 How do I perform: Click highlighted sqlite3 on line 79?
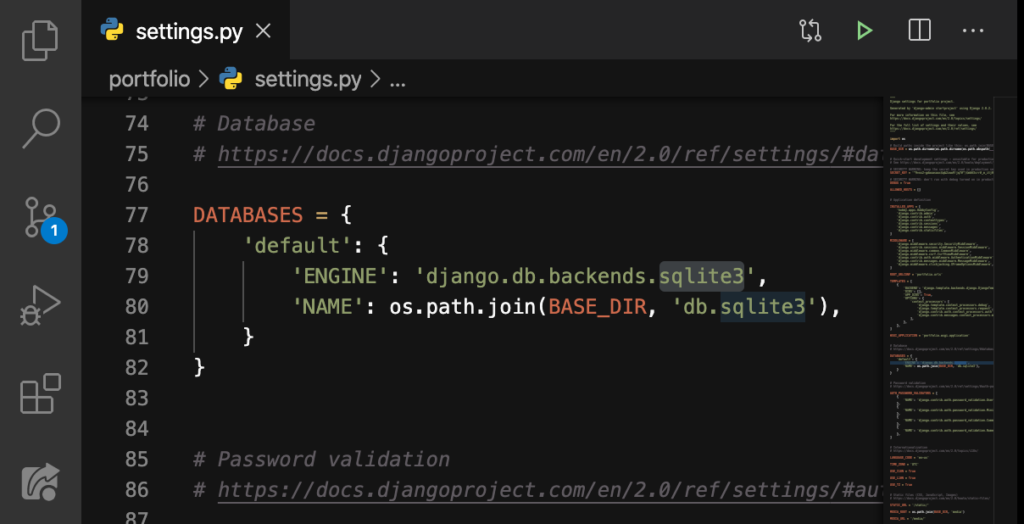pyautogui.click(x=702, y=276)
